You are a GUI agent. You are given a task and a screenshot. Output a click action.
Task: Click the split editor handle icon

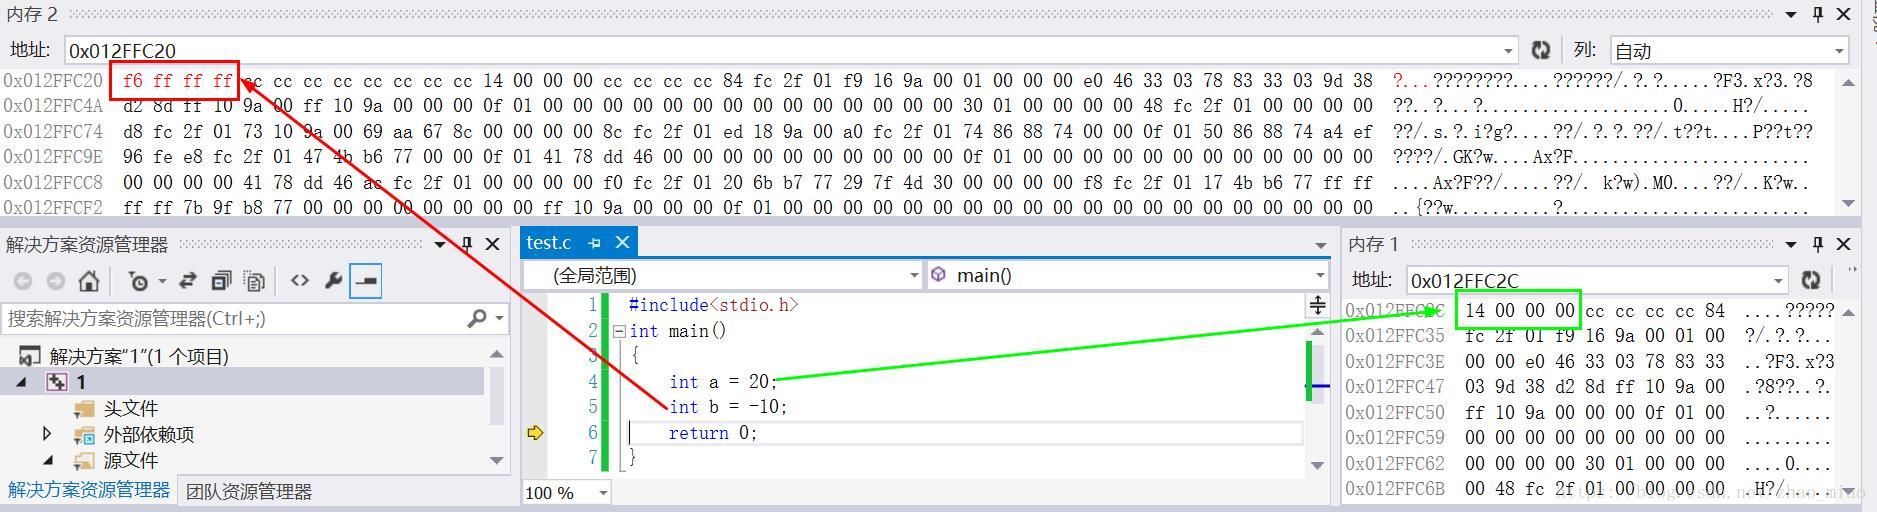pyautogui.click(x=1318, y=305)
